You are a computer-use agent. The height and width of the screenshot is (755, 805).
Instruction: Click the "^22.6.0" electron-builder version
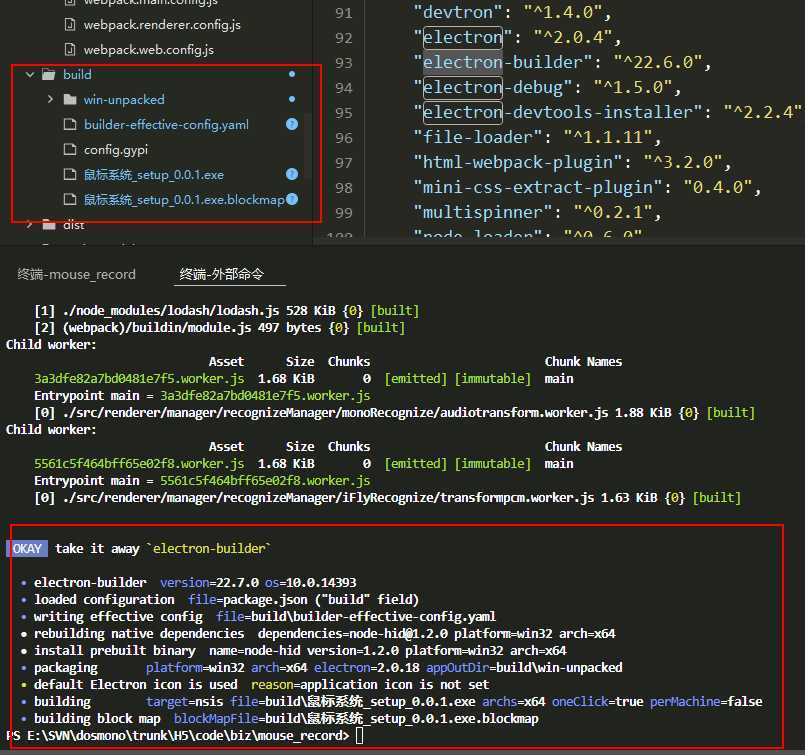[x=658, y=62]
